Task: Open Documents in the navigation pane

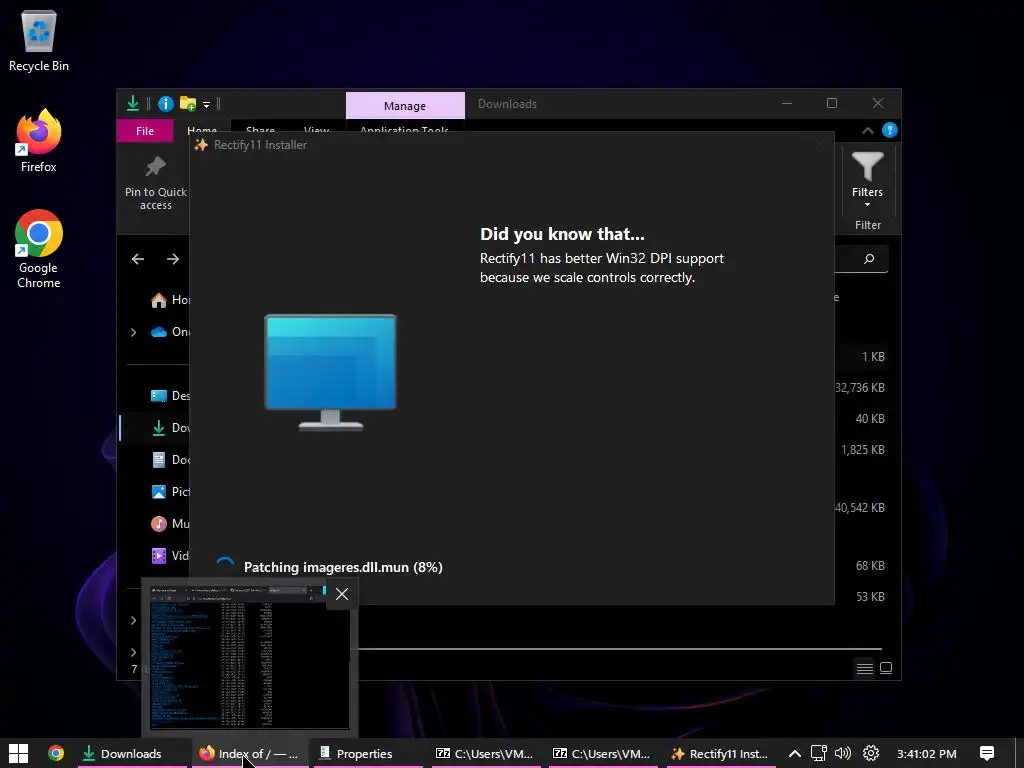Action: pyautogui.click(x=170, y=460)
